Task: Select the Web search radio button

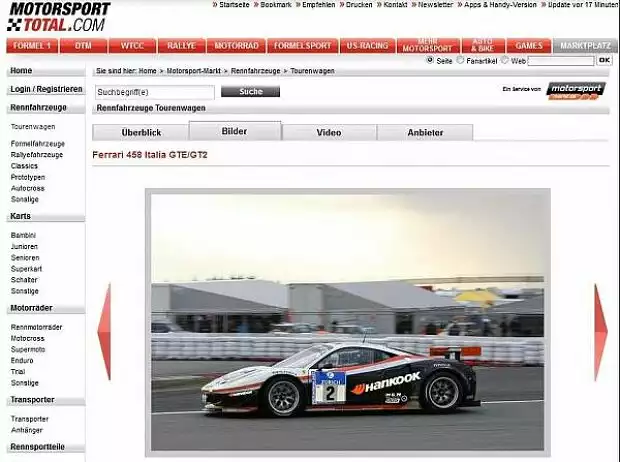Action: tap(505, 60)
